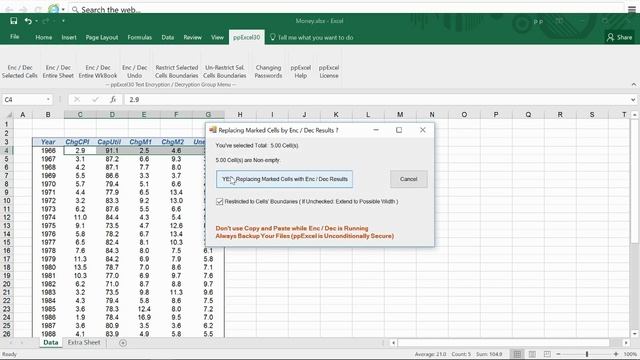Switch to the Home ribbon tab
The width and height of the screenshot is (640, 360).
coord(44,37)
